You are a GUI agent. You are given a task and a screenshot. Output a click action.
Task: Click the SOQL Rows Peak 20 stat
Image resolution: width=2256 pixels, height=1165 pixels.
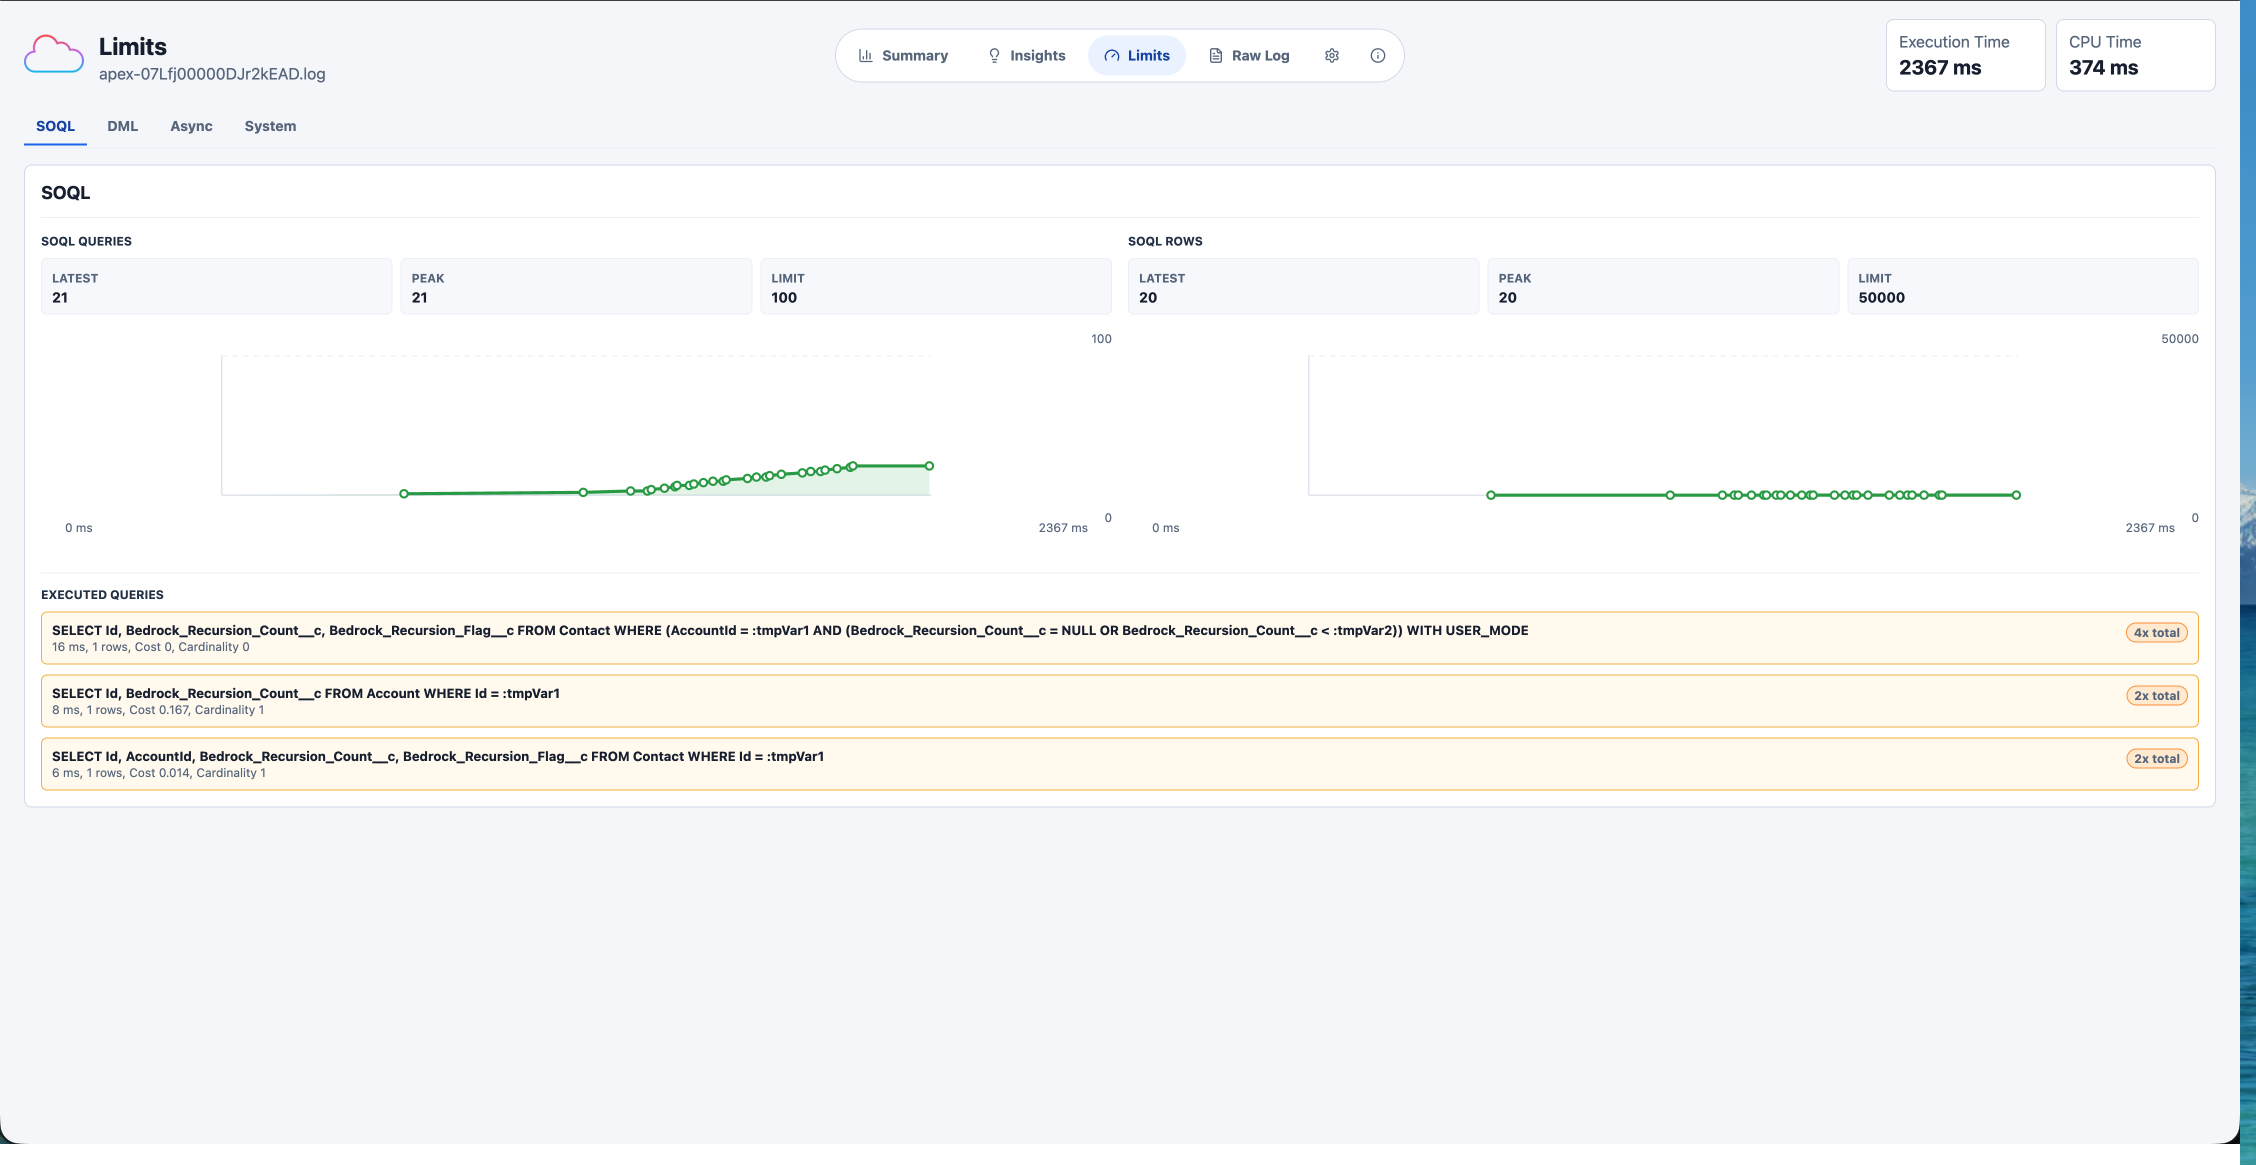click(x=1663, y=287)
